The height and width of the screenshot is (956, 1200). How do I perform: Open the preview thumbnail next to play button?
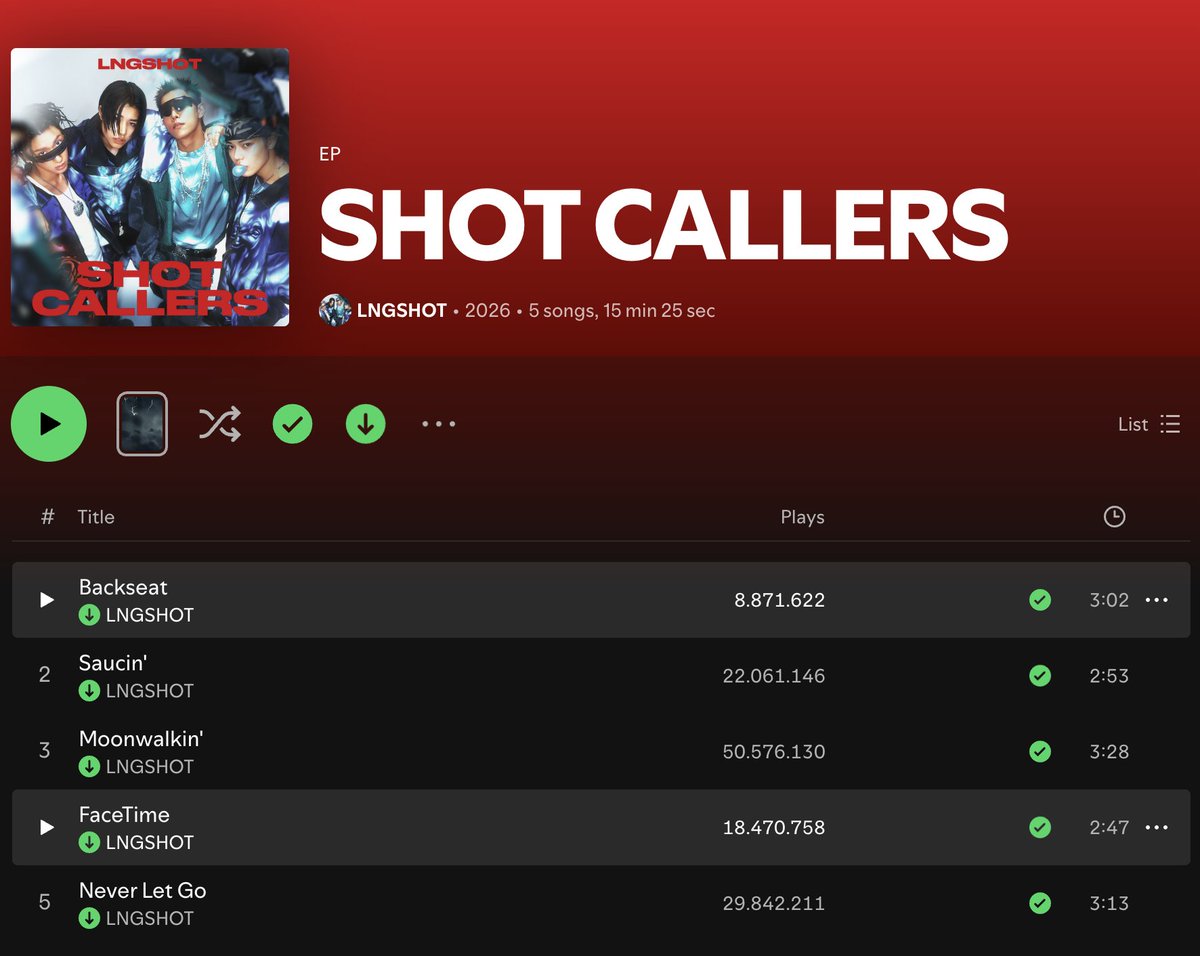142,424
